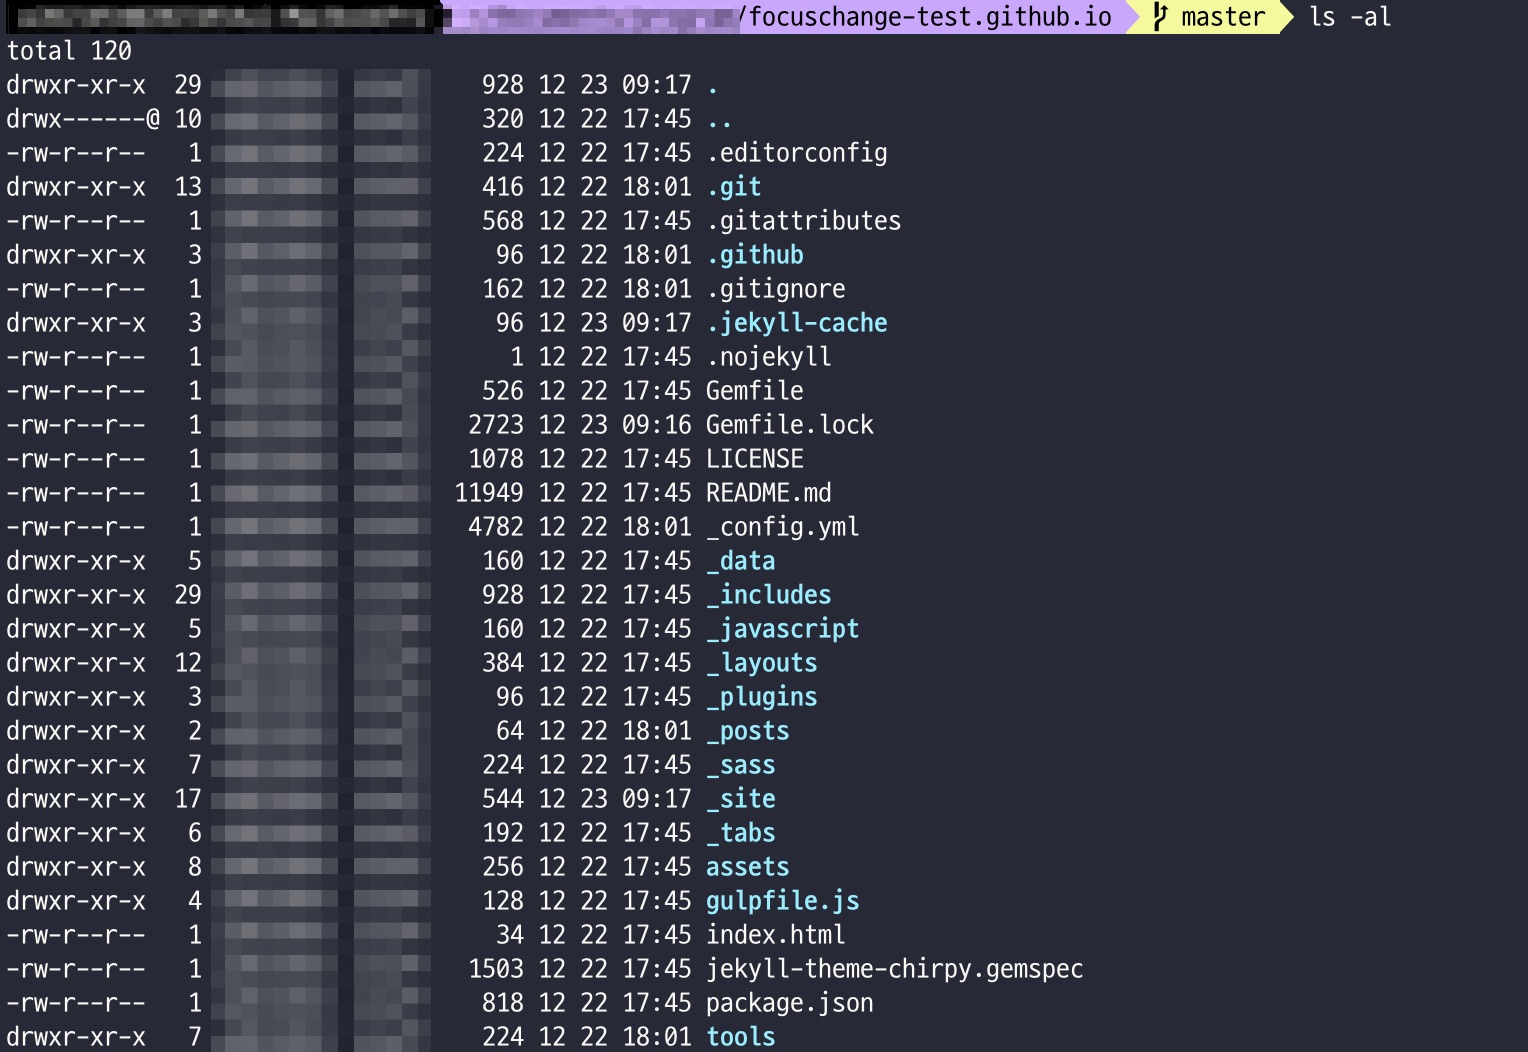Screen dimensions: 1528x1052
Task: Click the _javascript directory name
Action: (x=782, y=629)
